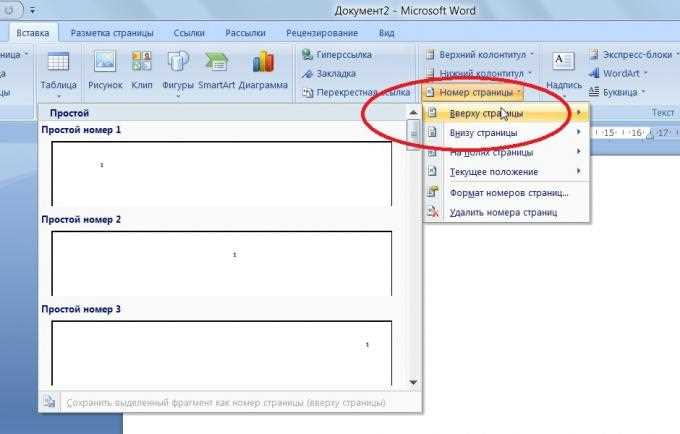Insert a table with Таблица icon
This screenshot has width=680, height=434.
click(58, 62)
